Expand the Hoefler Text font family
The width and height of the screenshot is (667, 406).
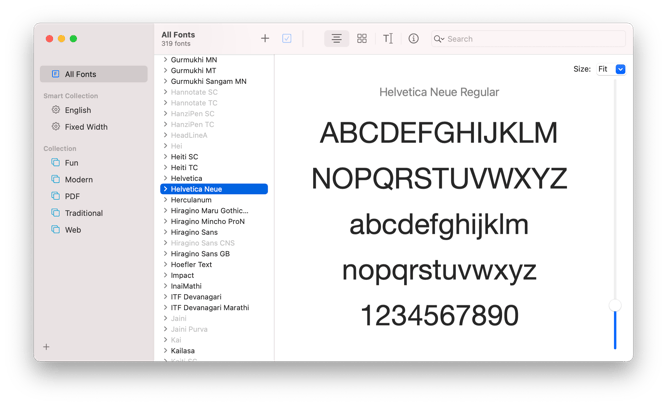click(165, 264)
